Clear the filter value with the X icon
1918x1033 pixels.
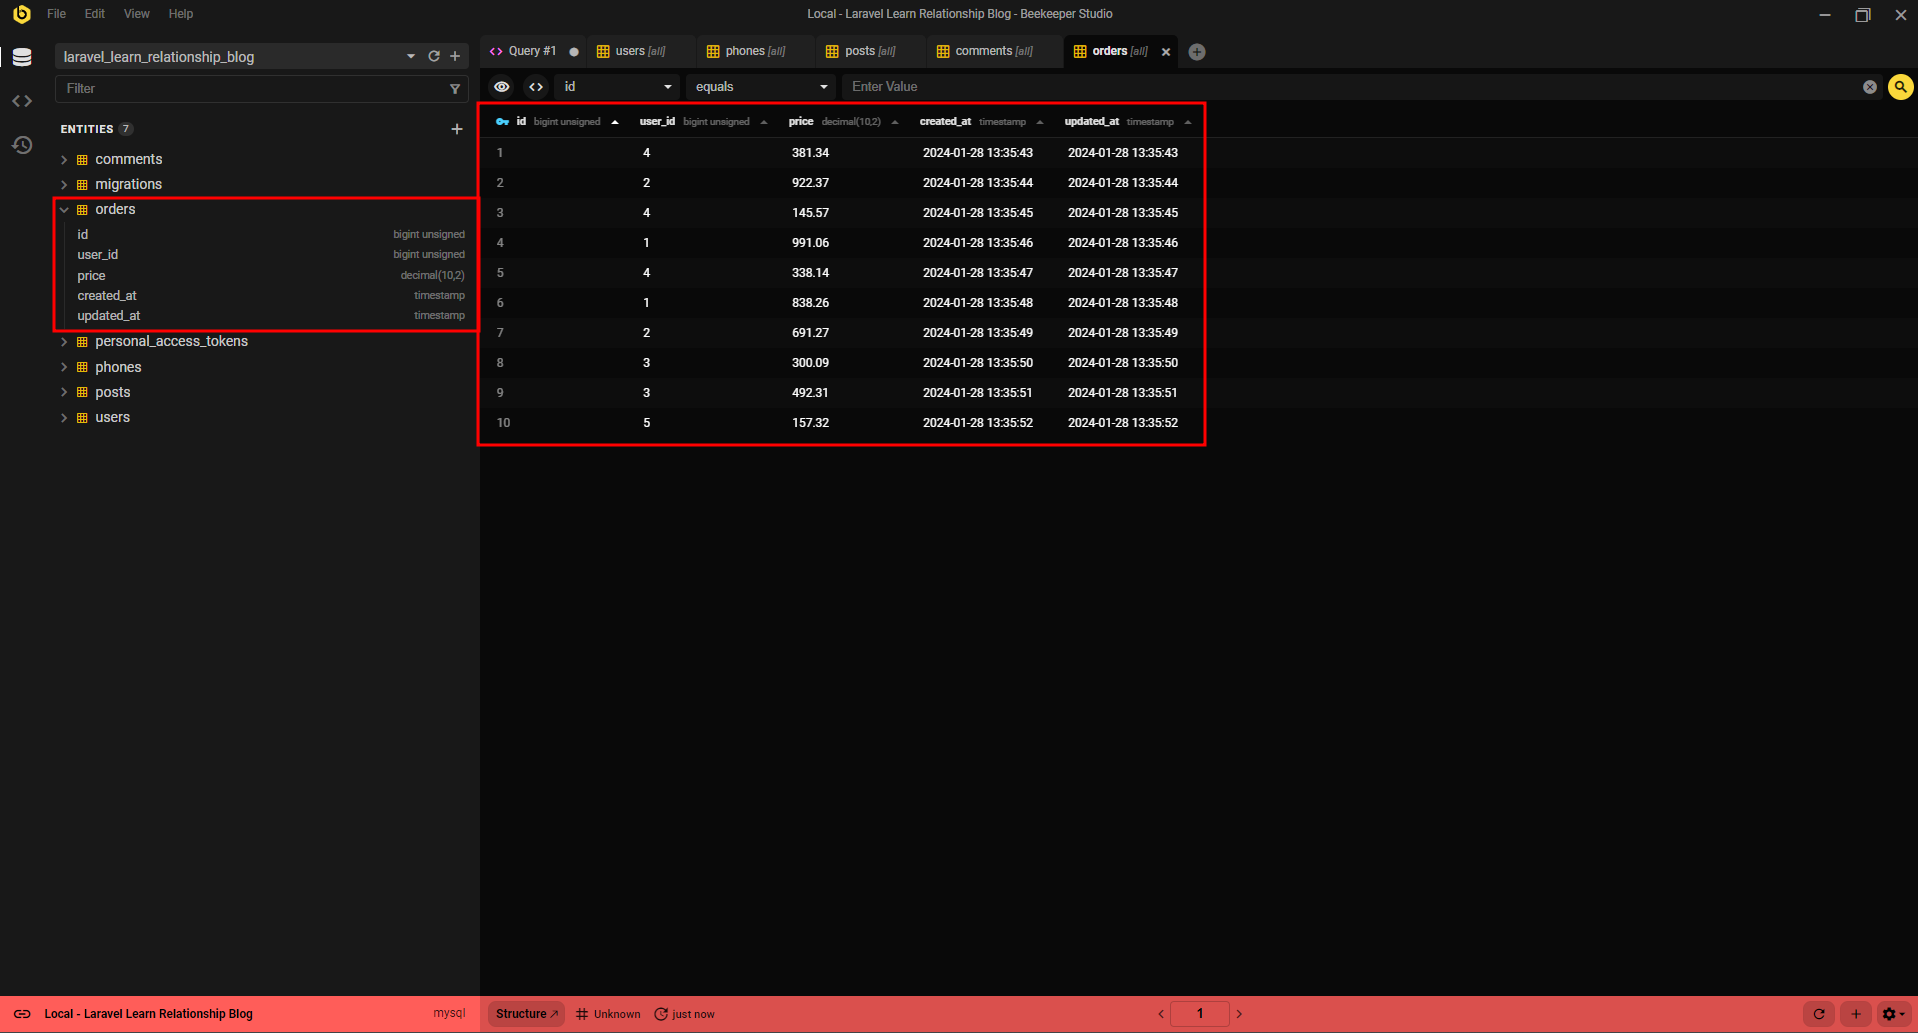[1869, 87]
